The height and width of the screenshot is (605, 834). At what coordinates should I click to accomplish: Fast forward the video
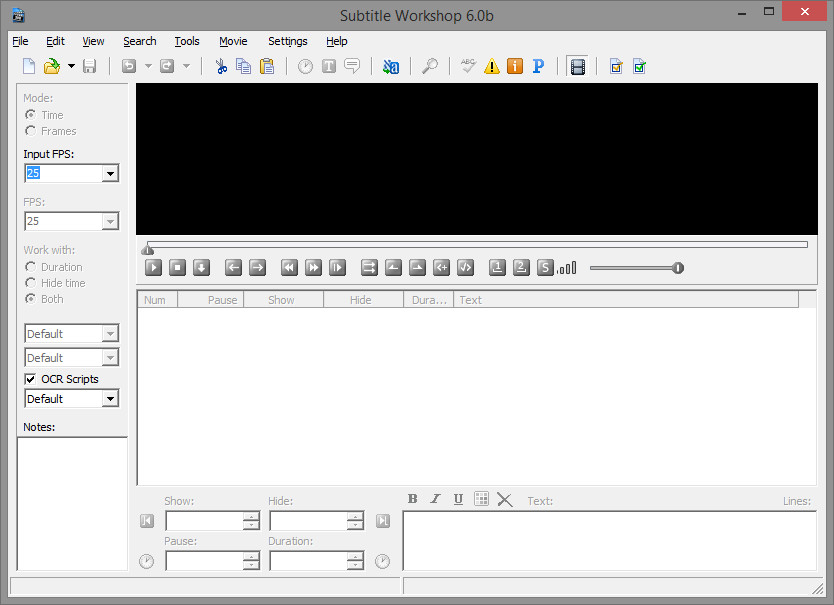313,268
